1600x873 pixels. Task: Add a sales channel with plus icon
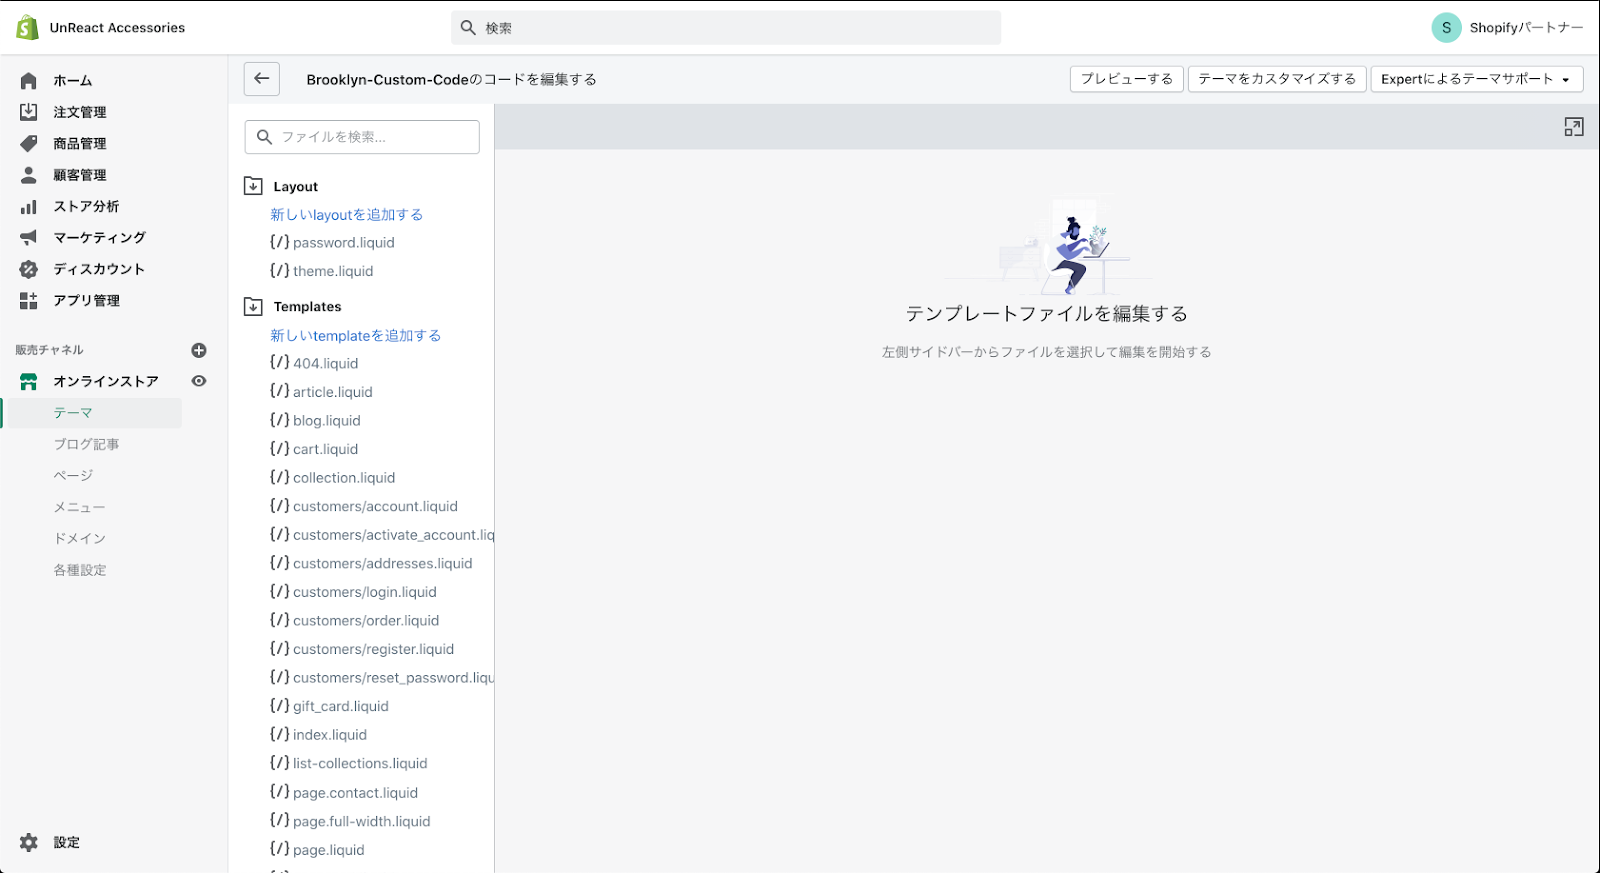[x=199, y=350]
